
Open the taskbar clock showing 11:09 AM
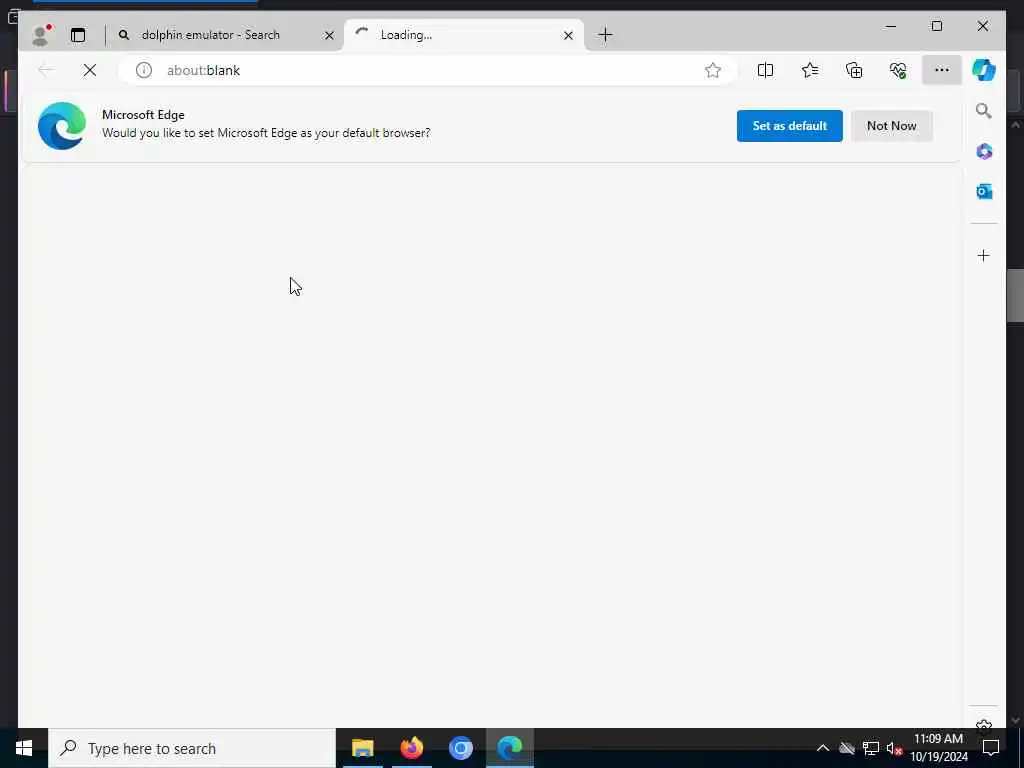938,748
